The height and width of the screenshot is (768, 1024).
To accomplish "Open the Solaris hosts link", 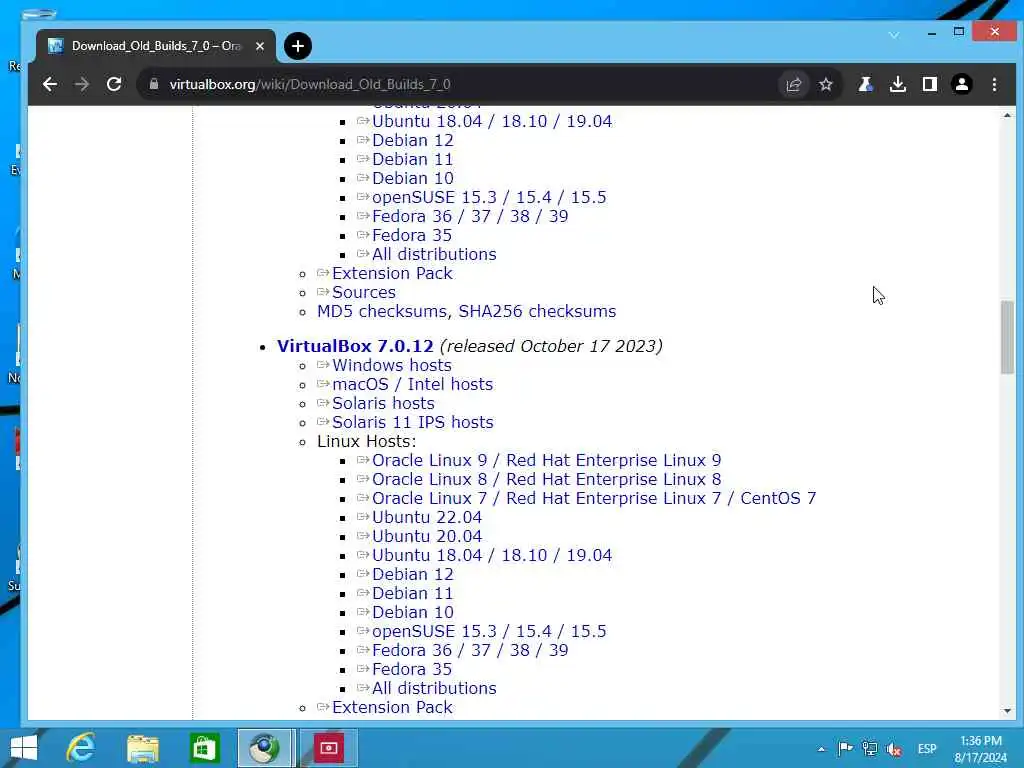I will pos(383,403).
